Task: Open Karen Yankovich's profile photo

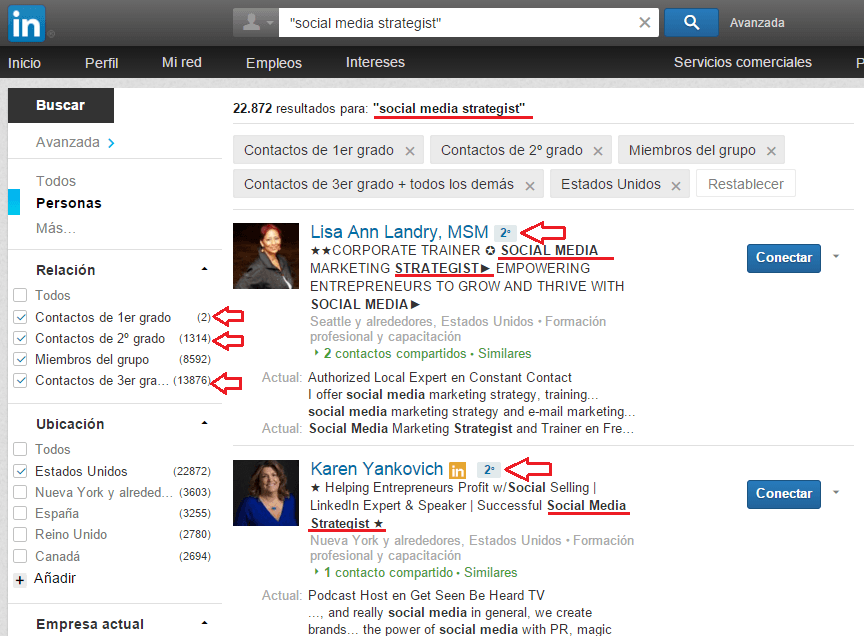Action: point(266,493)
